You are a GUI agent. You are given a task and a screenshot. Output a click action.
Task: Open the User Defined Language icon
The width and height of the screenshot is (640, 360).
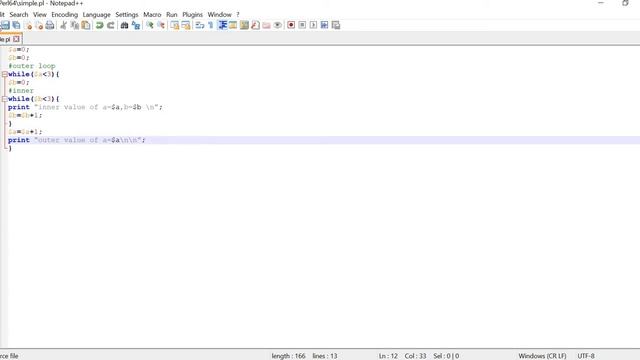click(x=233, y=25)
